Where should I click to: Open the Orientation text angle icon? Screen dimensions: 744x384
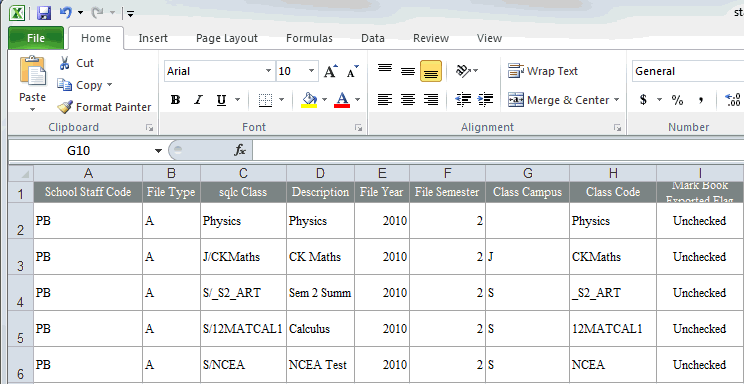click(463, 71)
